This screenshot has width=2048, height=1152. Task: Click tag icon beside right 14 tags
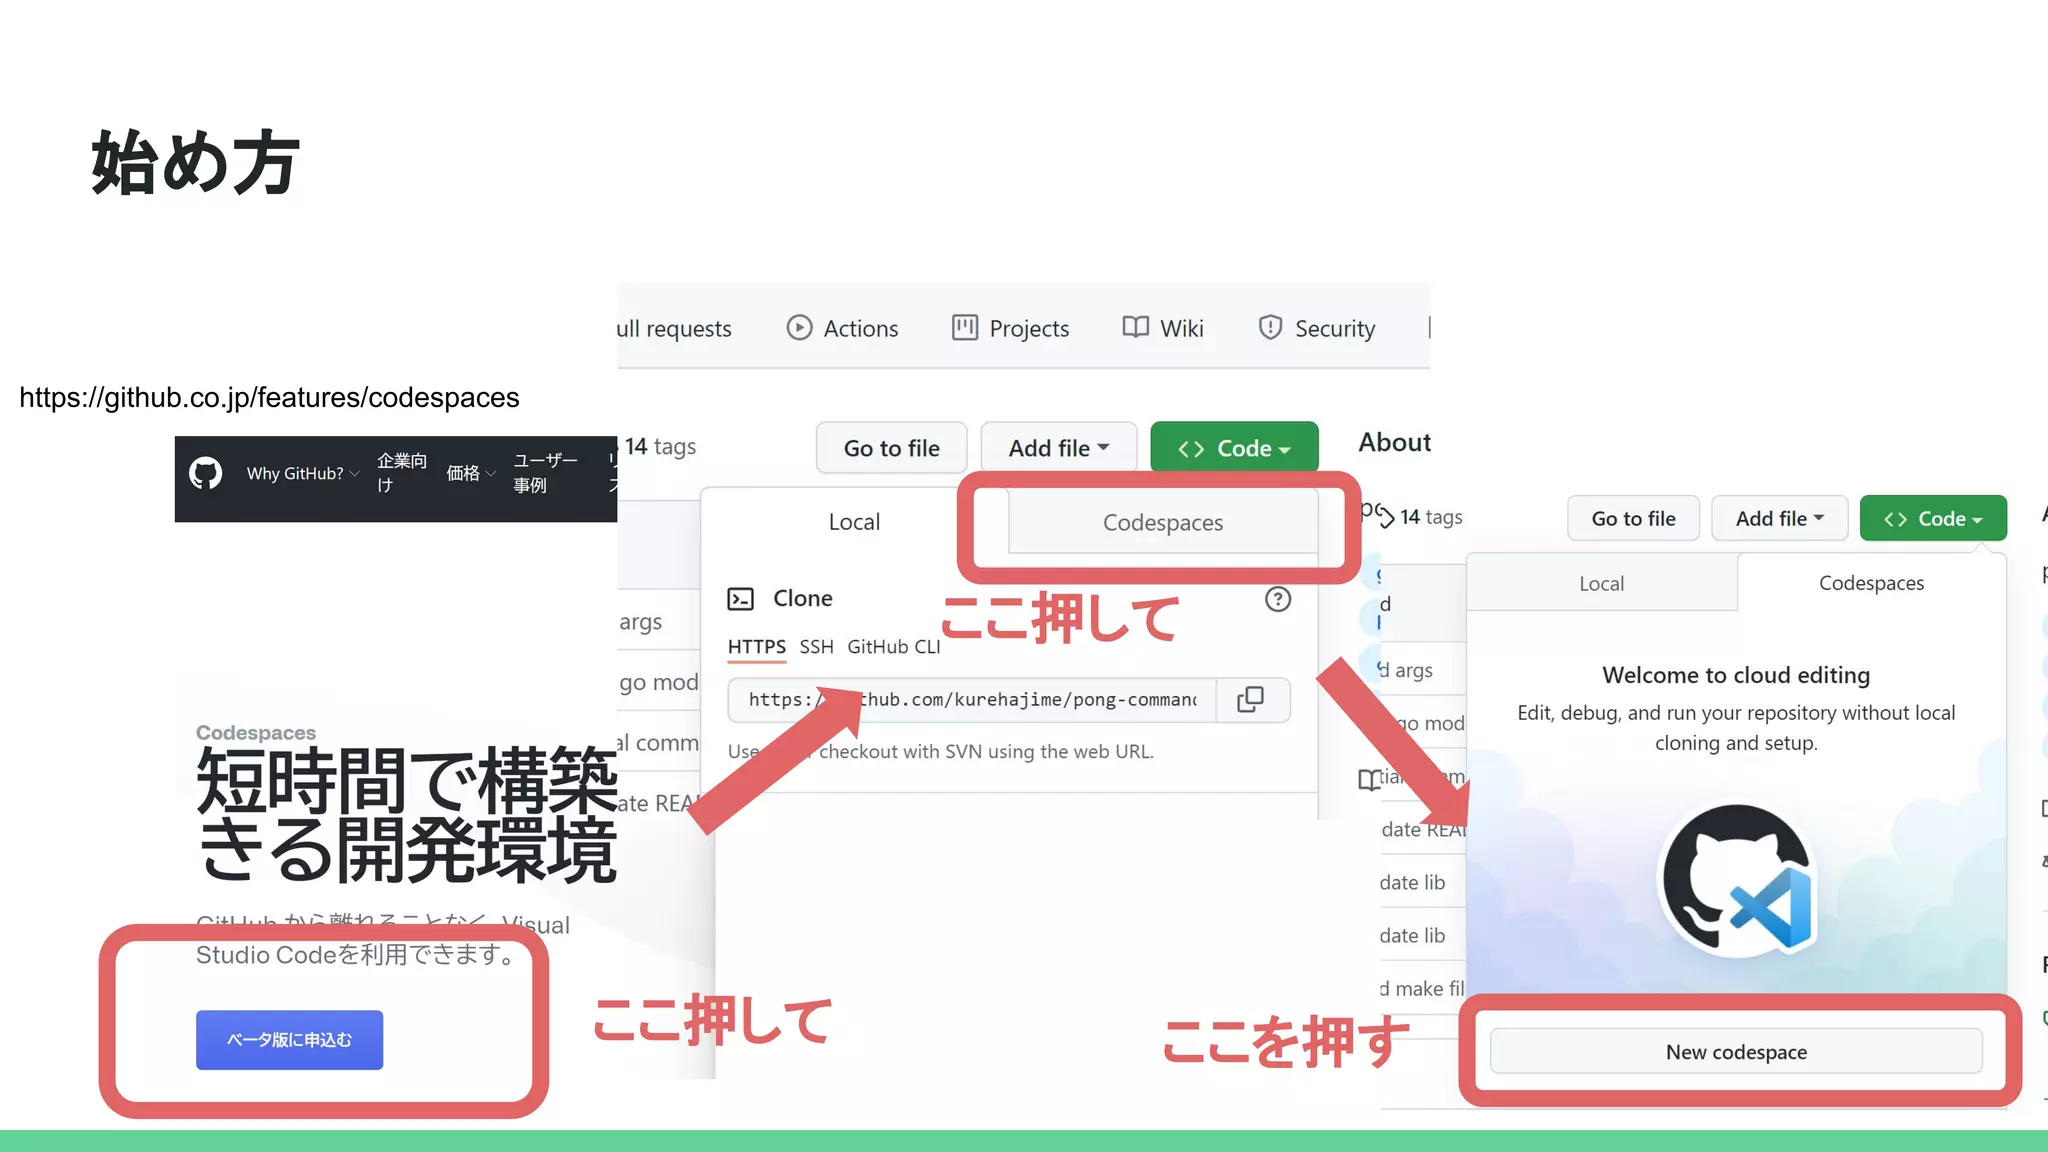pos(1385,516)
